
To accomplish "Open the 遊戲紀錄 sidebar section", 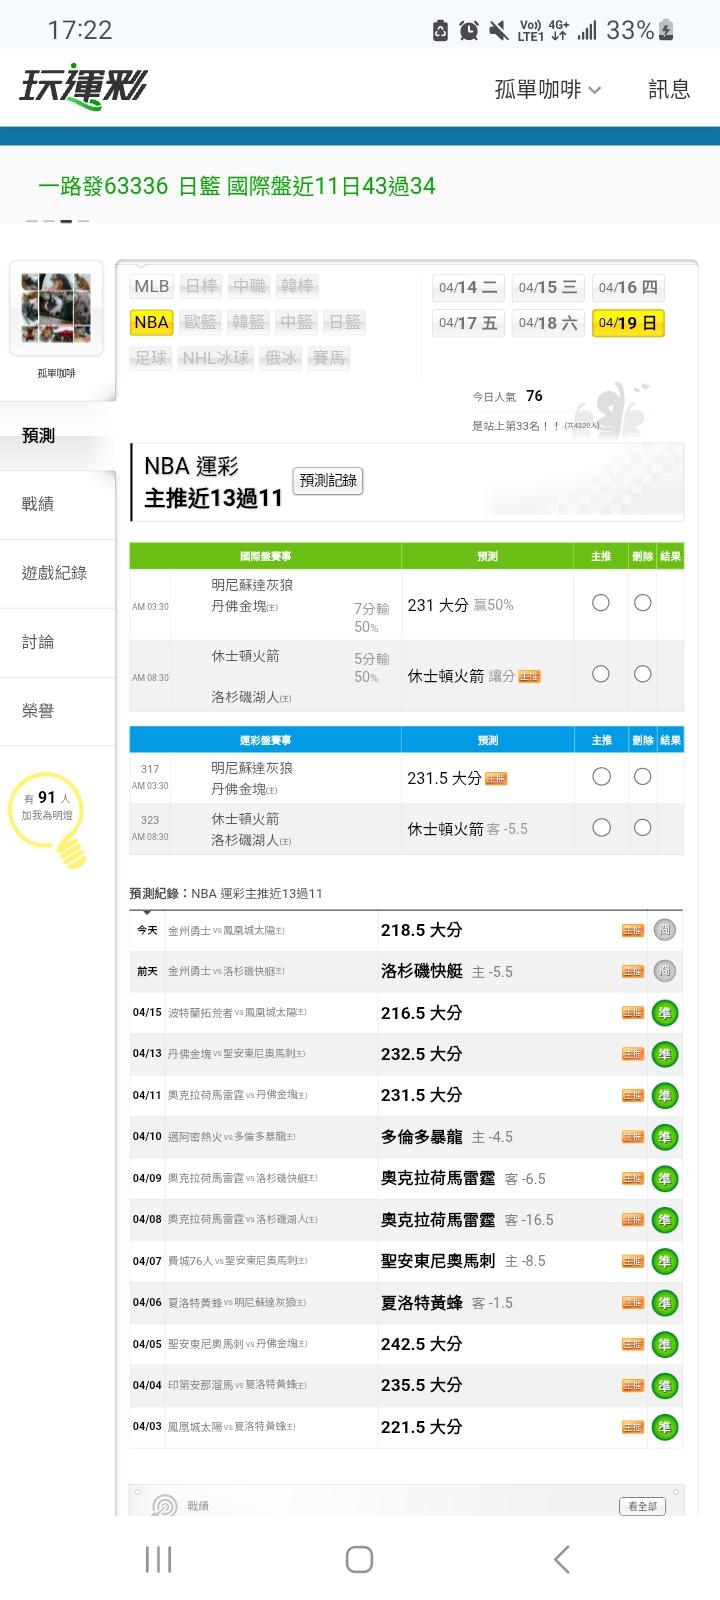I will coord(58,573).
